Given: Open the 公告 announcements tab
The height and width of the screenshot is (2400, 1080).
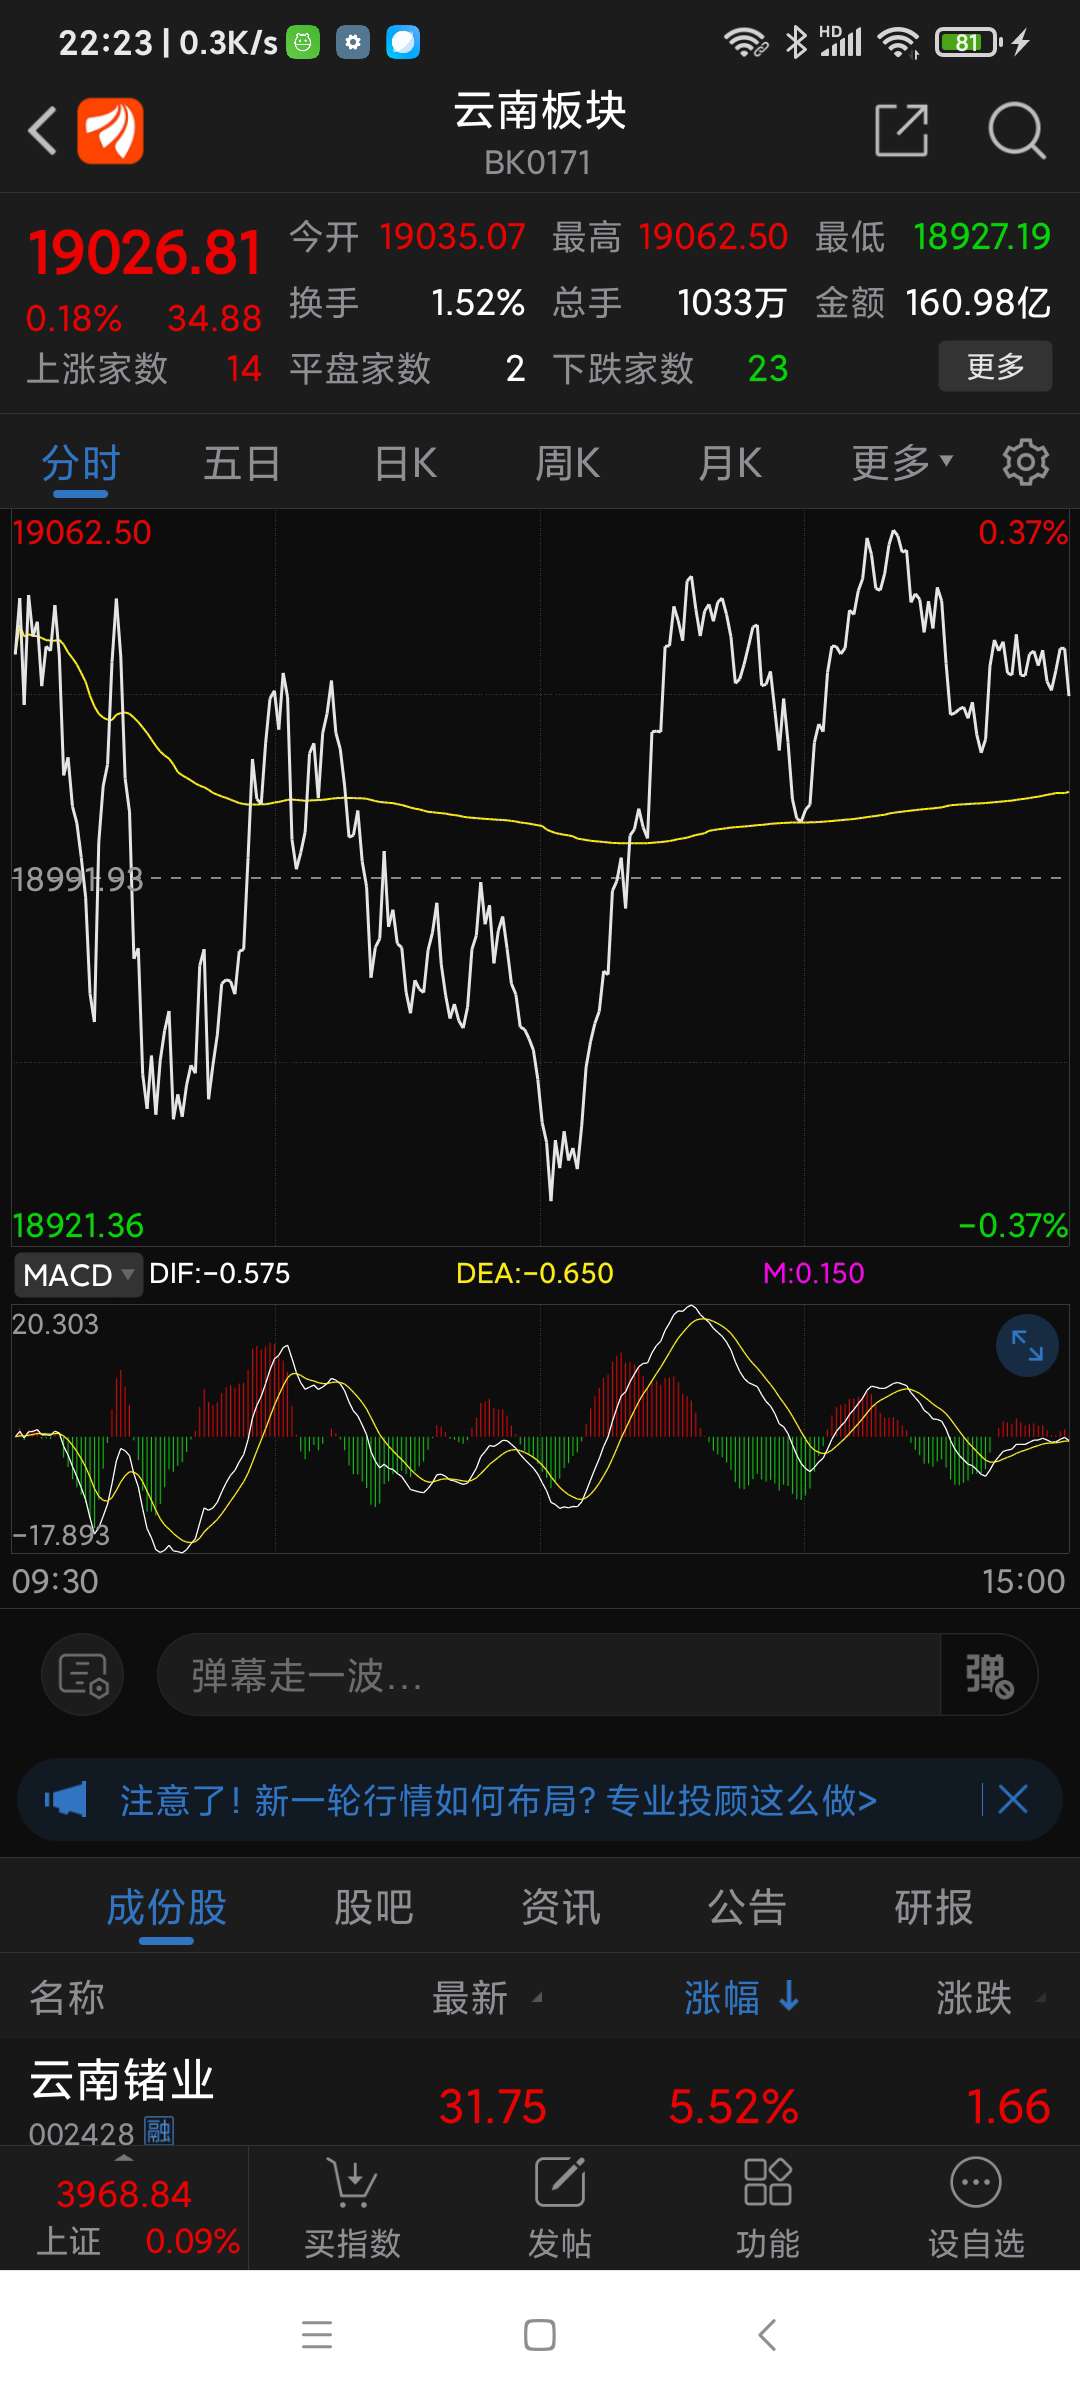Looking at the screenshot, I should (747, 1908).
